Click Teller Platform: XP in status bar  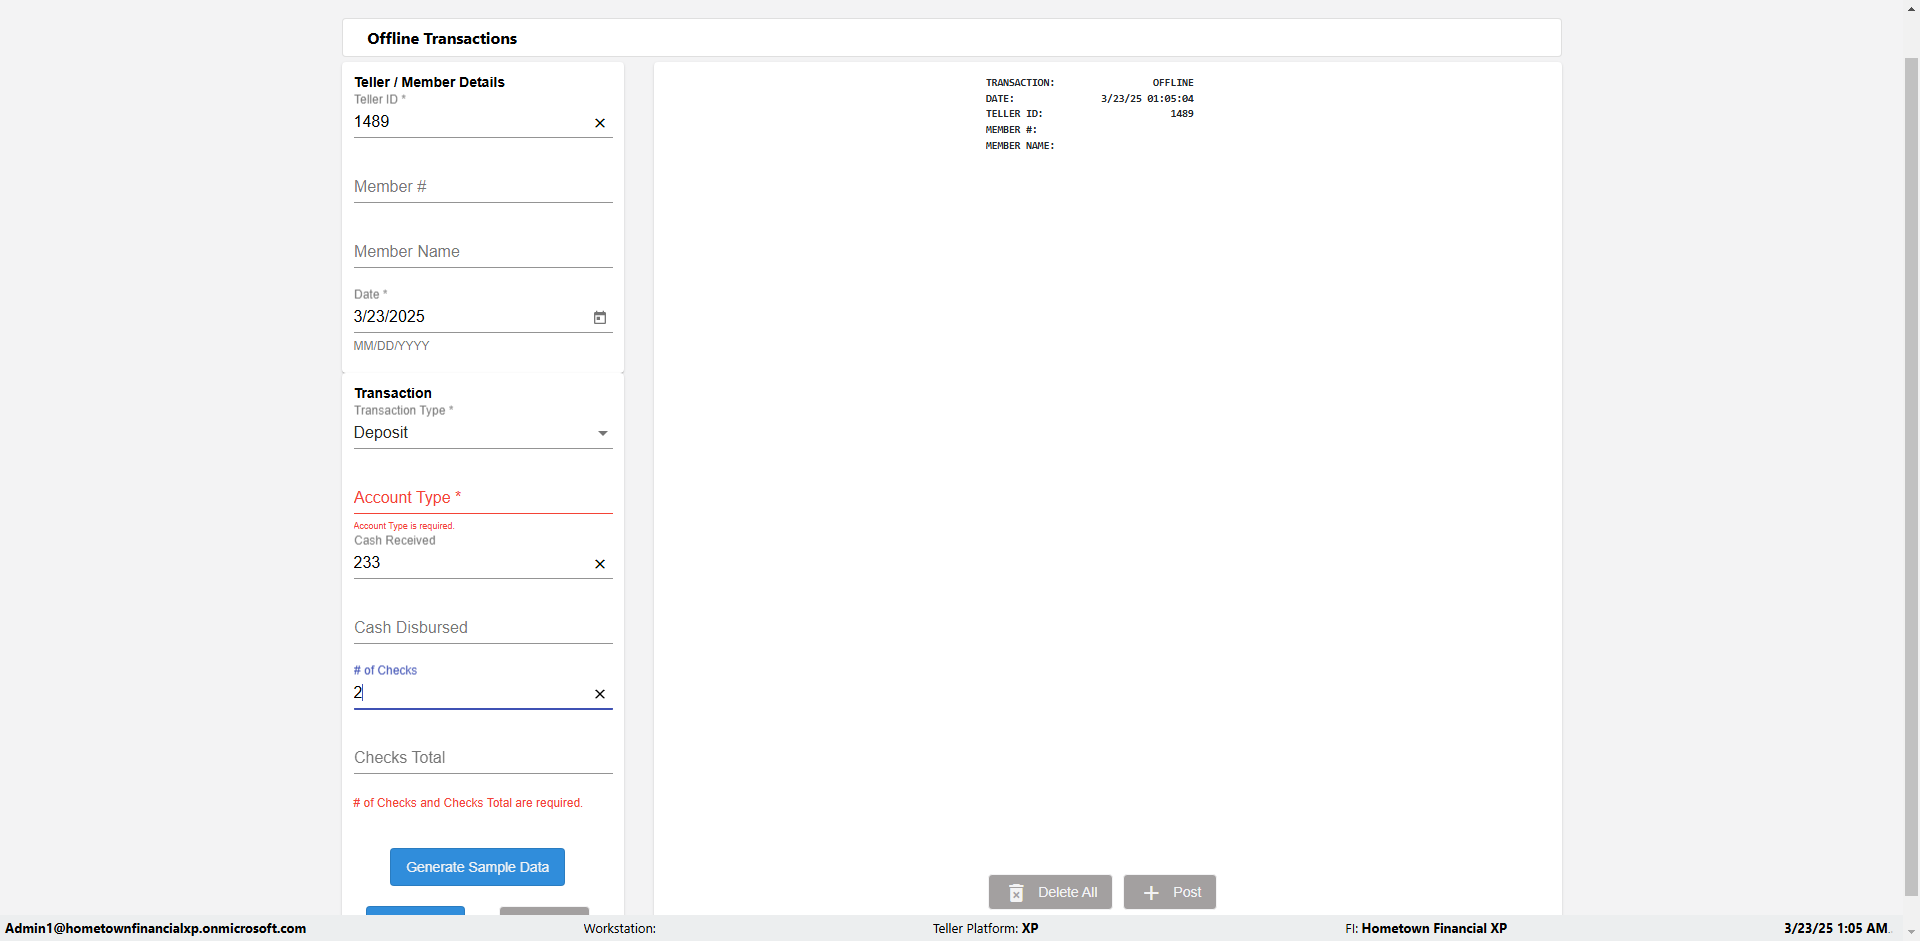(986, 929)
